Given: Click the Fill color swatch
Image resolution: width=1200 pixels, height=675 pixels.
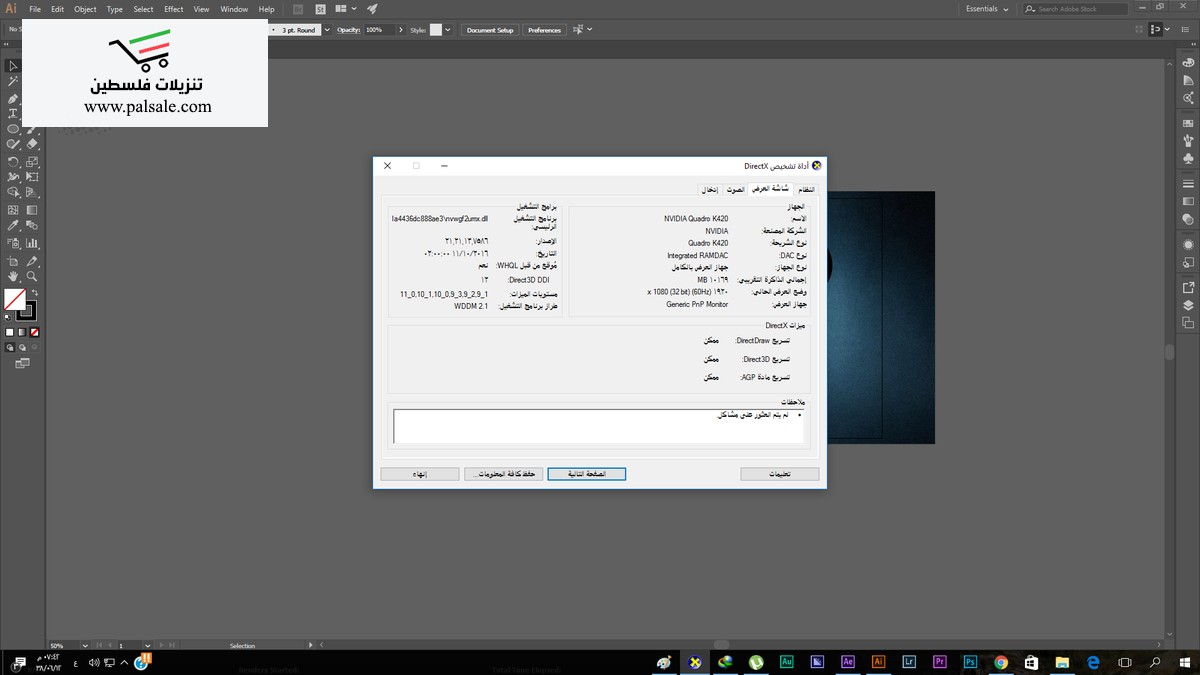Looking at the screenshot, I should 15,299.
